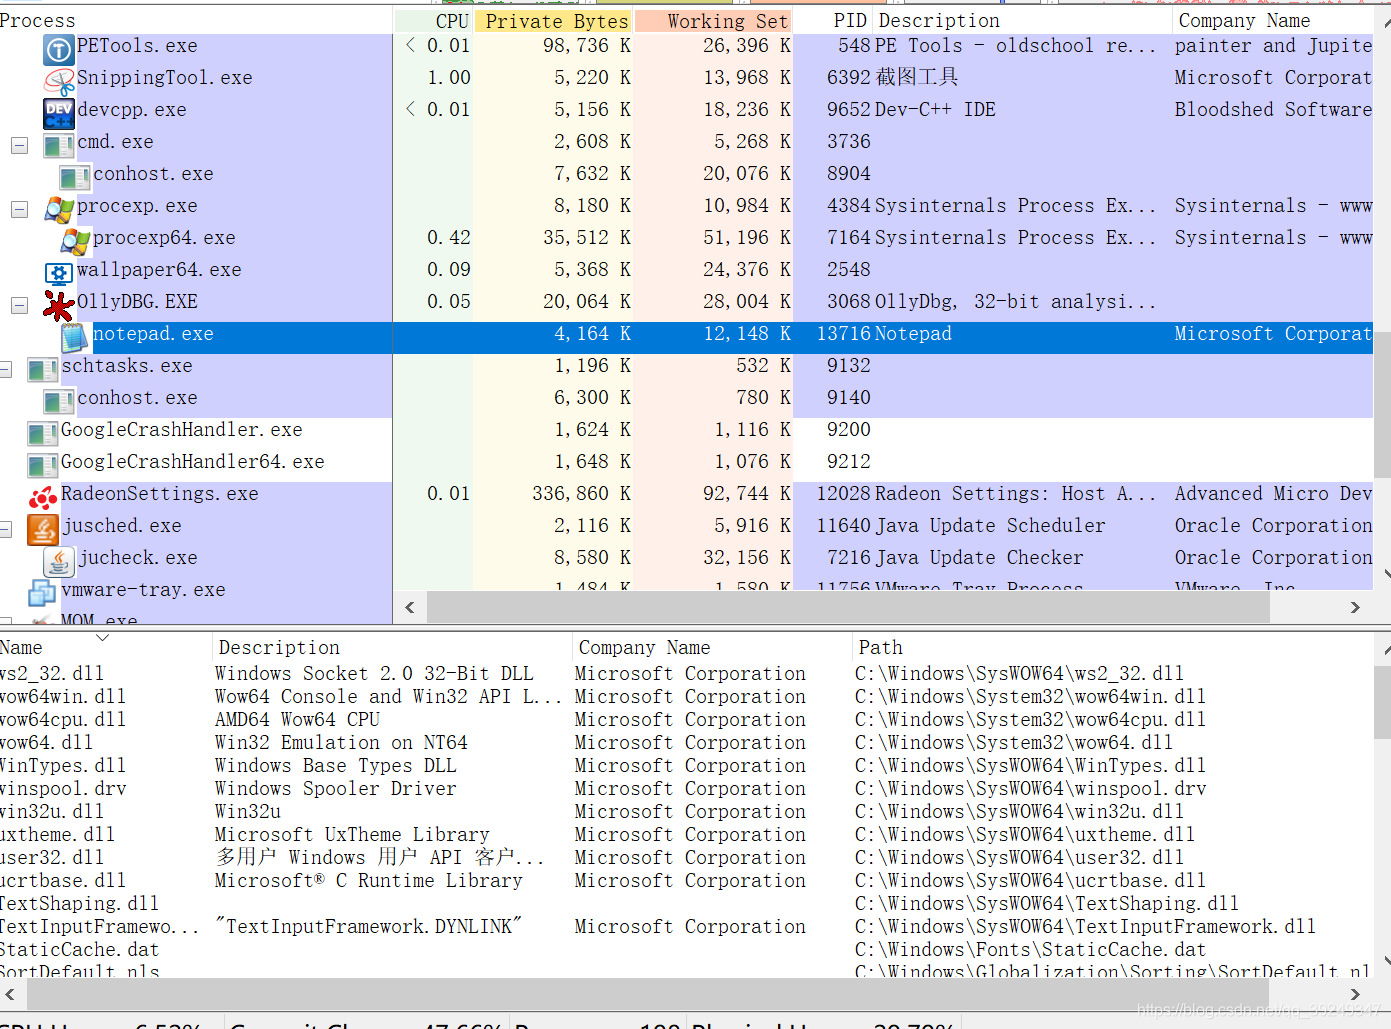Click the schtasks.exe process icon
1391x1029 pixels.
click(43, 368)
